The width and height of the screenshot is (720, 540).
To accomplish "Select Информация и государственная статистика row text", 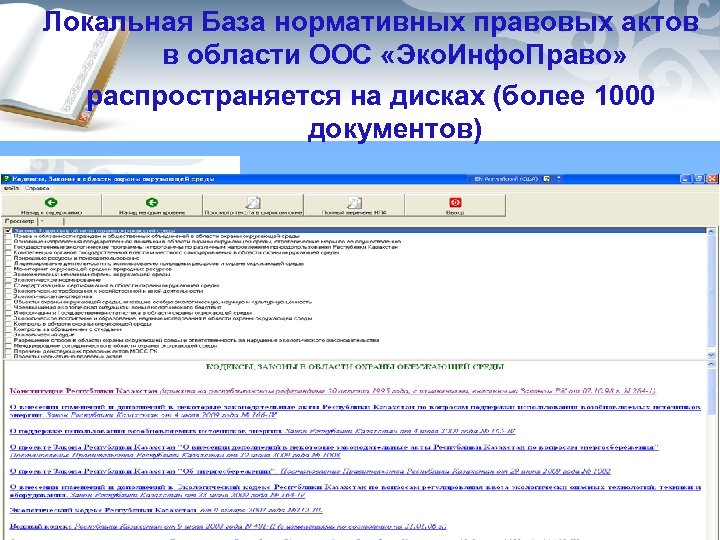I will point(132,313).
